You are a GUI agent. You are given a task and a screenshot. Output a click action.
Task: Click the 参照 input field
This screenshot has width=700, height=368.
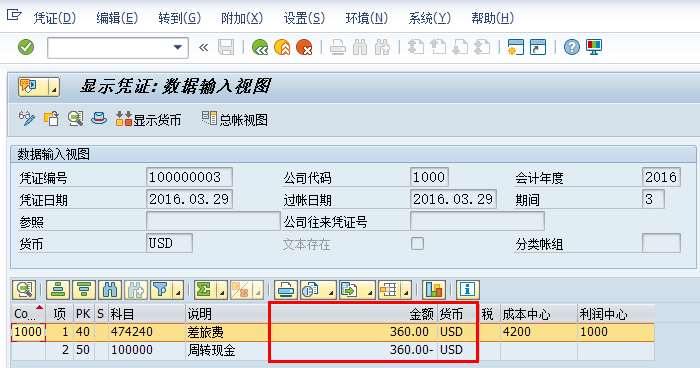click(213, 222)
